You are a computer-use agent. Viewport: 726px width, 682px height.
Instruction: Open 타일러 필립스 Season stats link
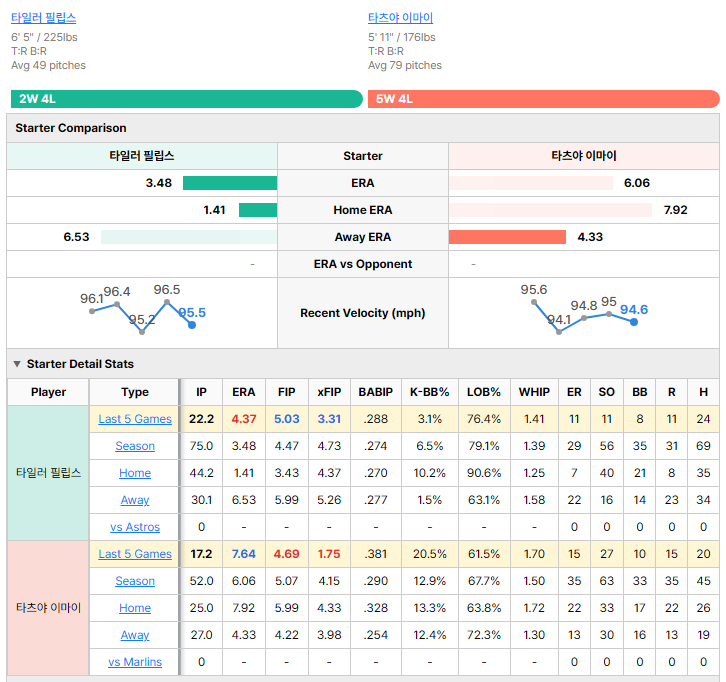click(x=135, y=446)
